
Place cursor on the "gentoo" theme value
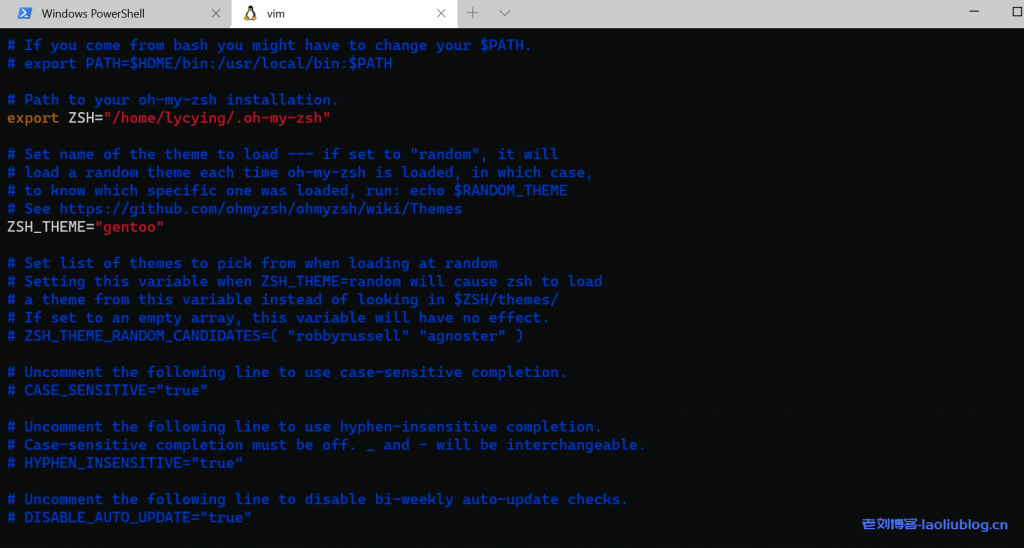(x=128, y=227)
